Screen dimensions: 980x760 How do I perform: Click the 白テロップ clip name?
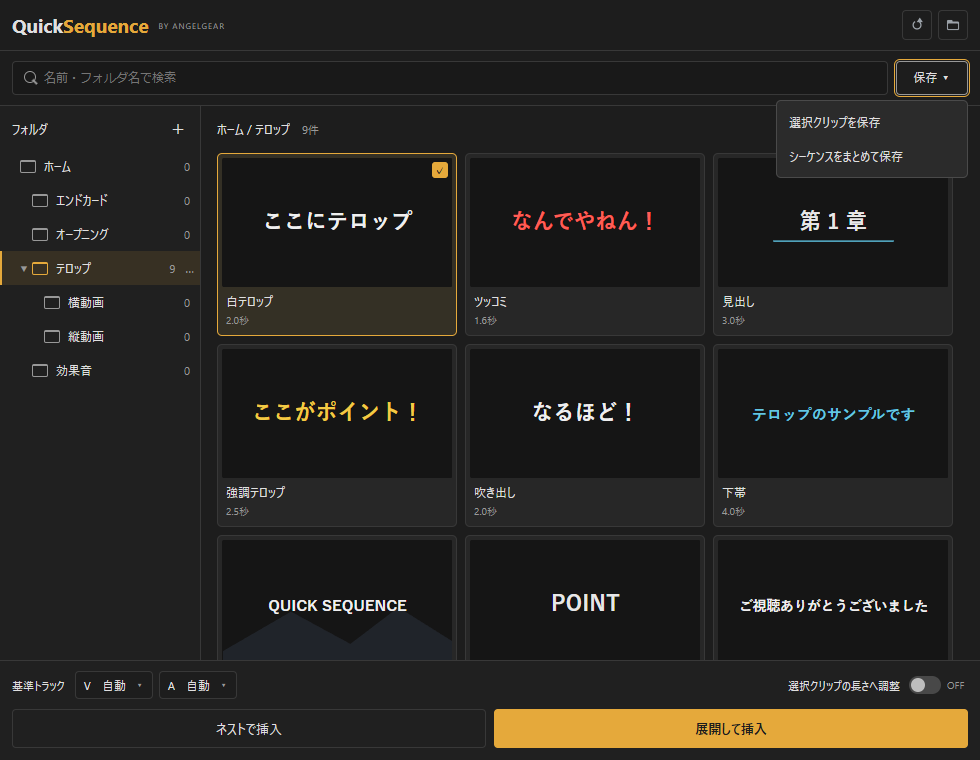click(249, 301)
